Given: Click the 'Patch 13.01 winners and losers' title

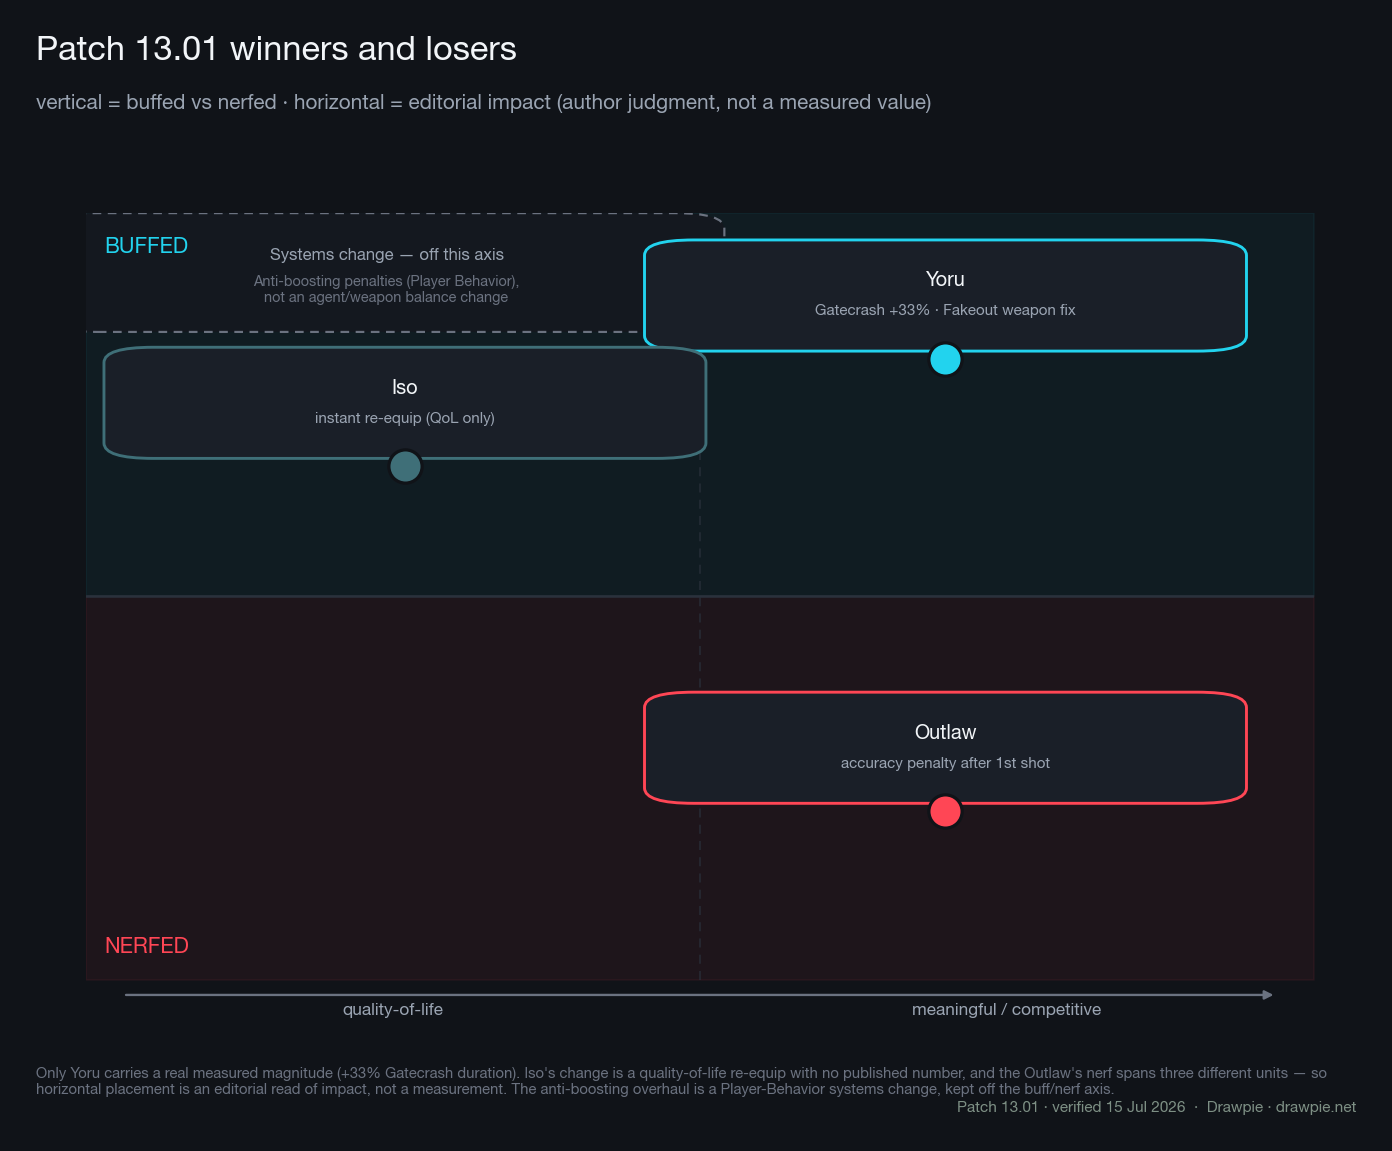Looking at the screenshot, I should 276,49.
